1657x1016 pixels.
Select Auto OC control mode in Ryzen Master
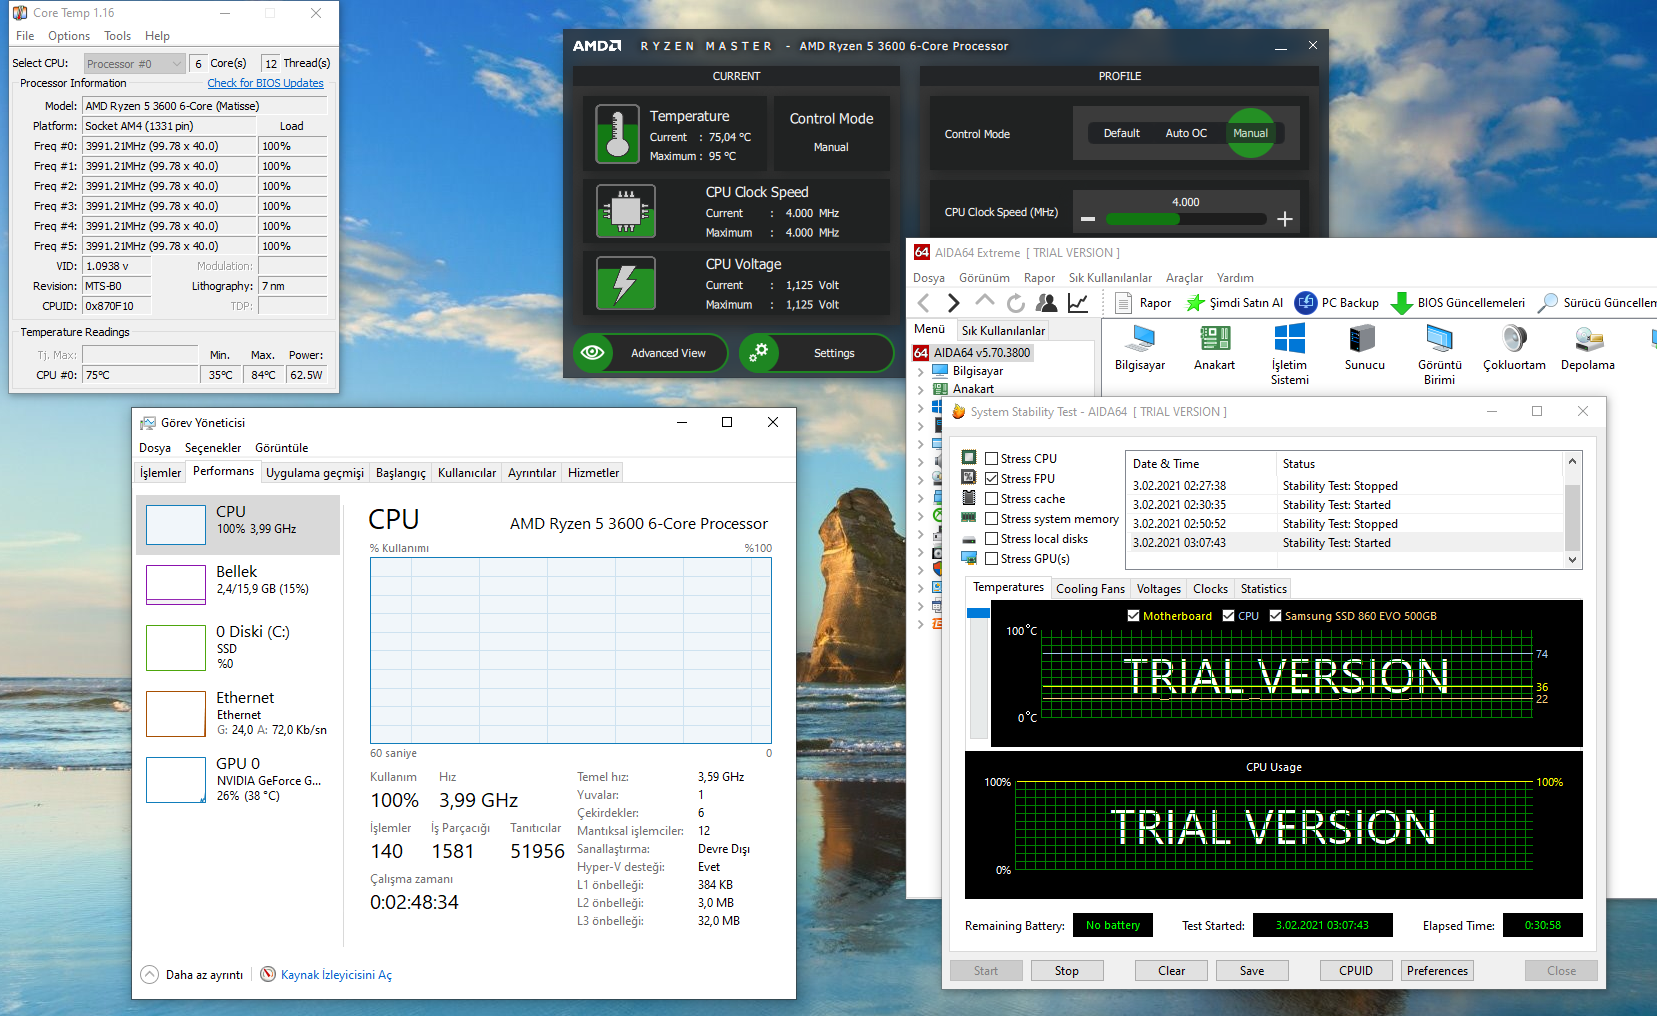1186,133
